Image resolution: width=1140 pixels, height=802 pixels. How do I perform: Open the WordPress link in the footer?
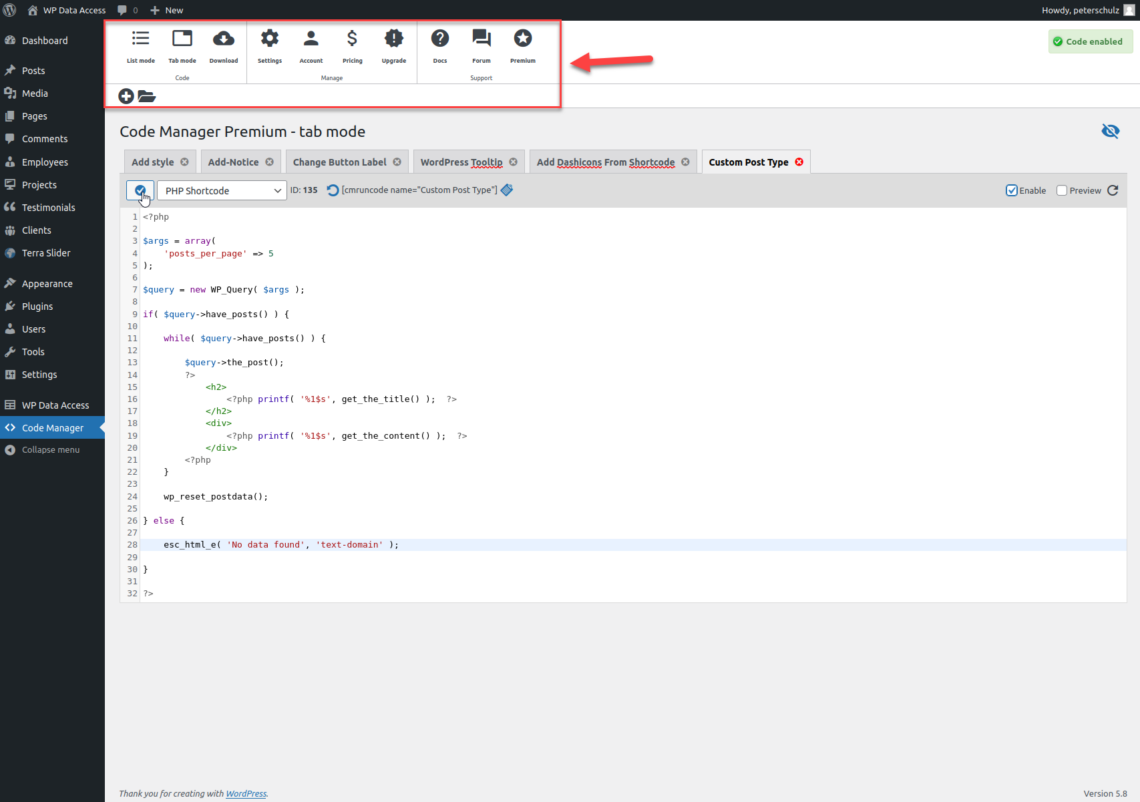pyautogui.click(x=246, y=793)
